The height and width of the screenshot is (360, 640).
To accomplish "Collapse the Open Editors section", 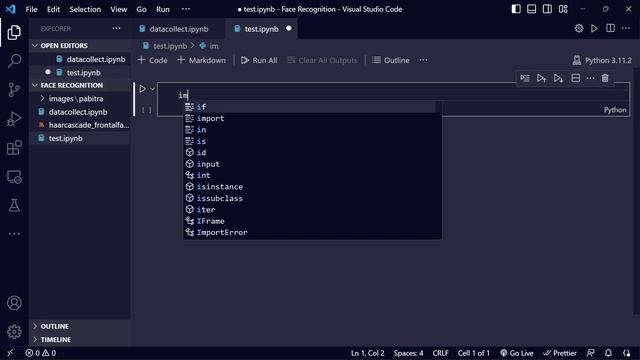I will 35,45.
